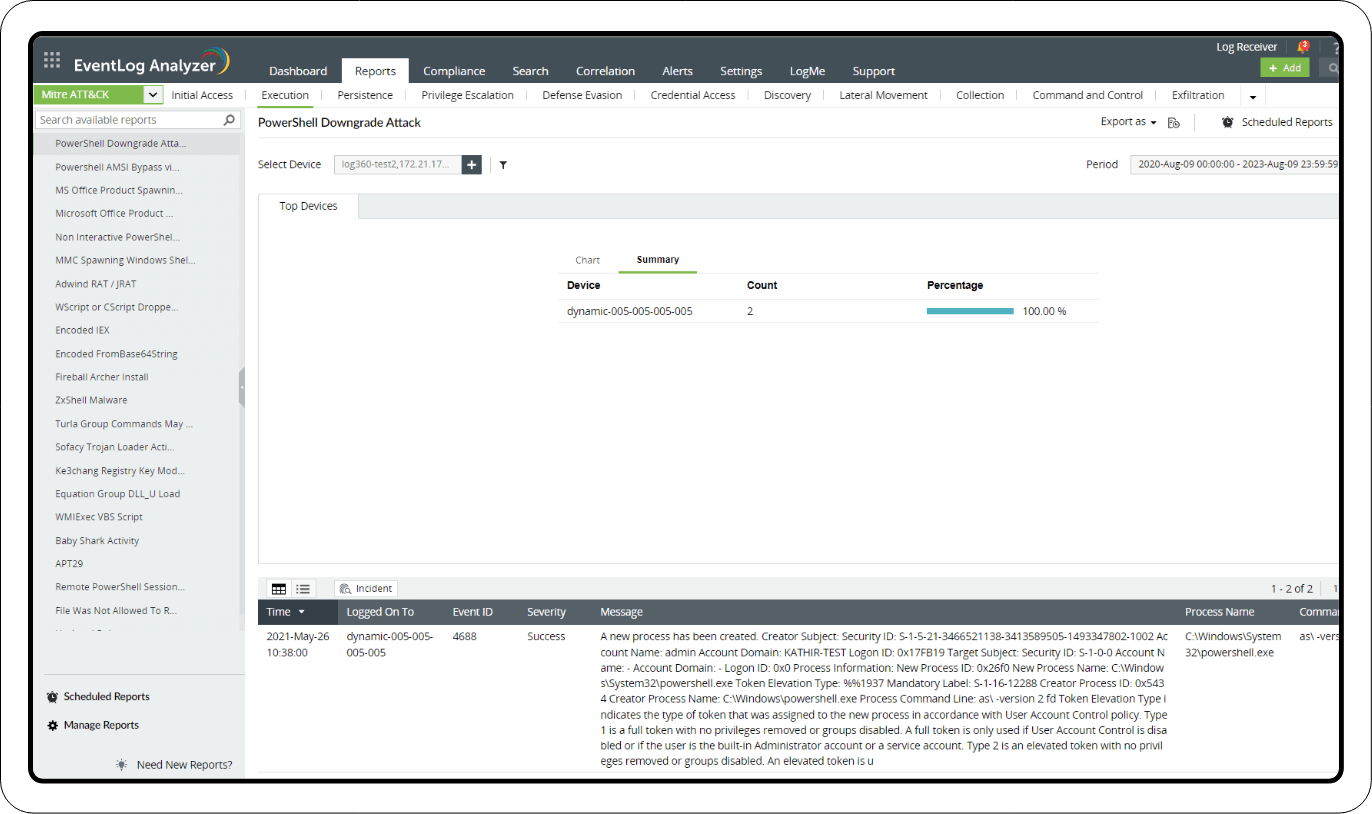This screenshot has width=1372, height=814.
Task: Select the Exfiltration tactic
Action: [x=1198, y=95]
